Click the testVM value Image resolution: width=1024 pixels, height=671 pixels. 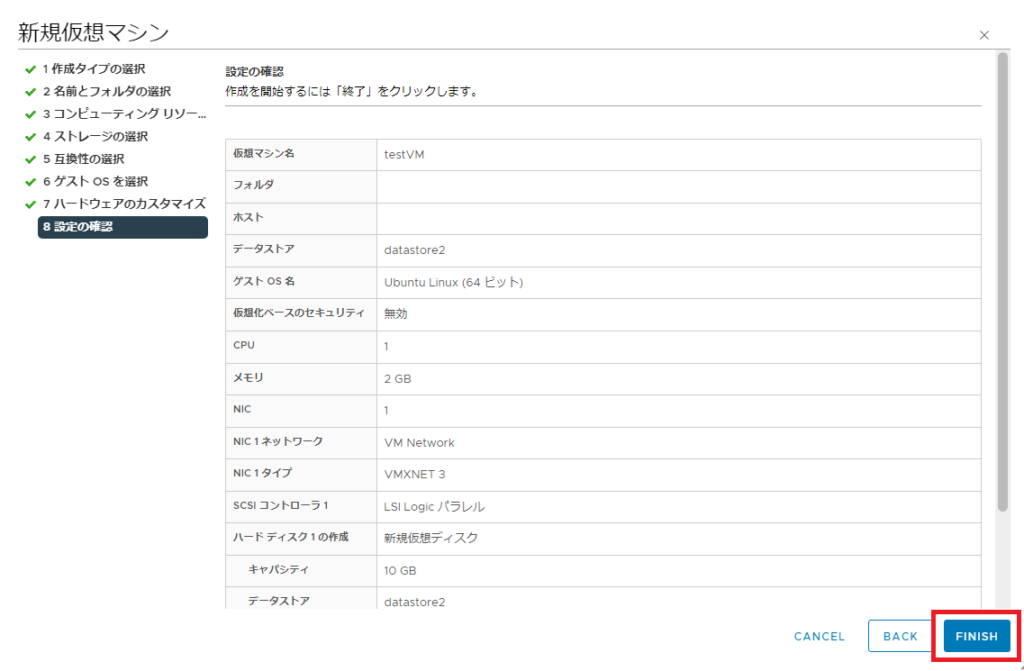point(404,155)
